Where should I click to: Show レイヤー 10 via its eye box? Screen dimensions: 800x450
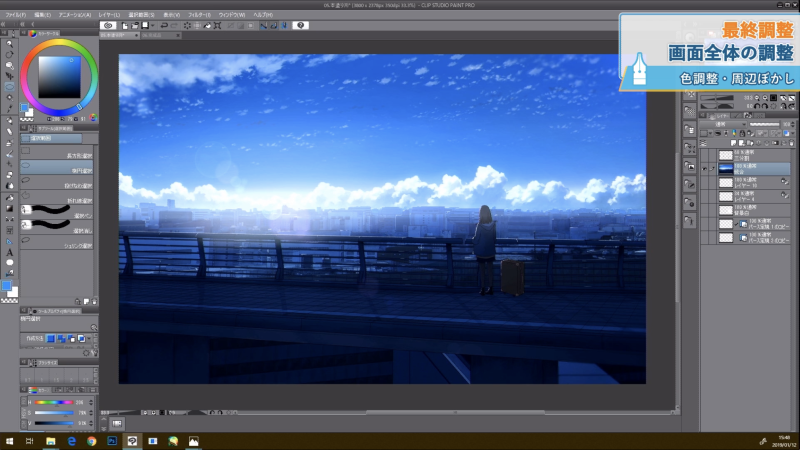coord(705,183)
